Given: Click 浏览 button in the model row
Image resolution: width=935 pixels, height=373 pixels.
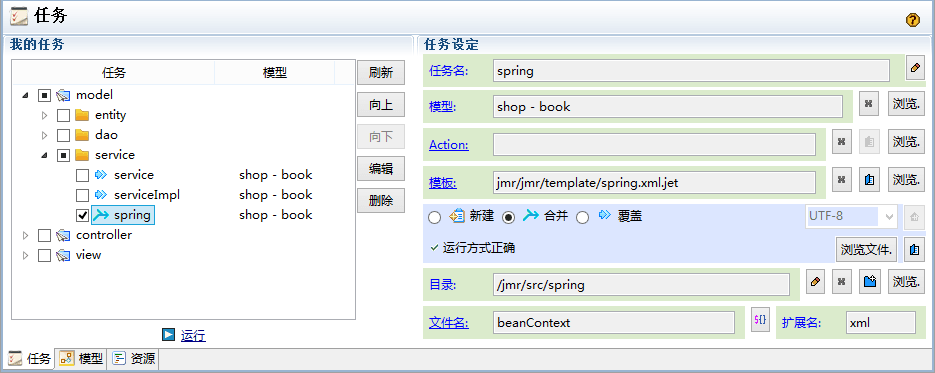Looking at the screenshot, I should point(905,104).
